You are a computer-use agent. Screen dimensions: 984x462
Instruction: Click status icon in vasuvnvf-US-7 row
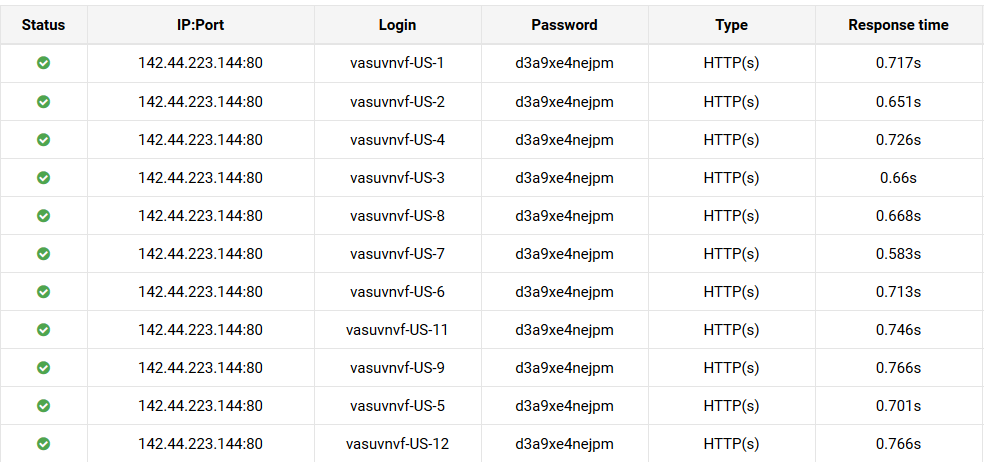[43, 253]
